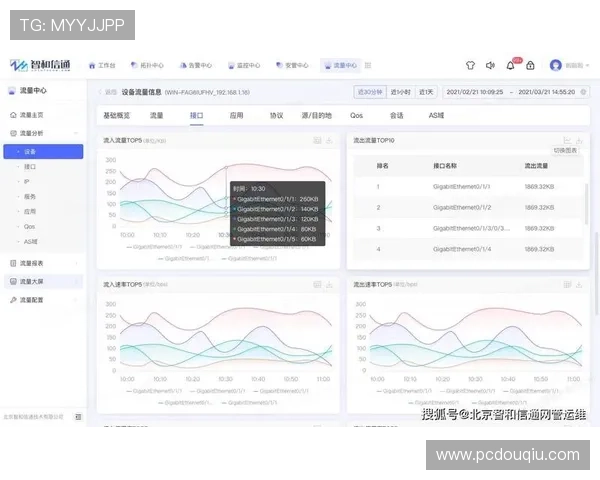Select the 近30分钟 time range button
Viewport: 600px width, 480px height.
pos(370,92)
